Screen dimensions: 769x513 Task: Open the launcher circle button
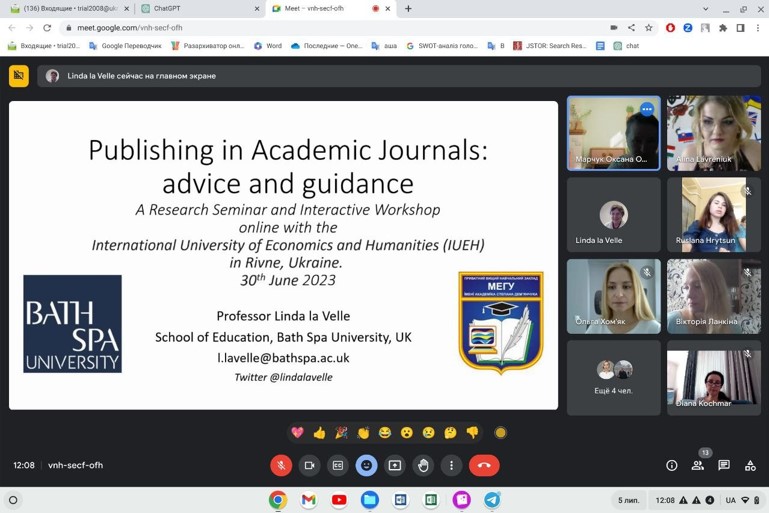13,500
